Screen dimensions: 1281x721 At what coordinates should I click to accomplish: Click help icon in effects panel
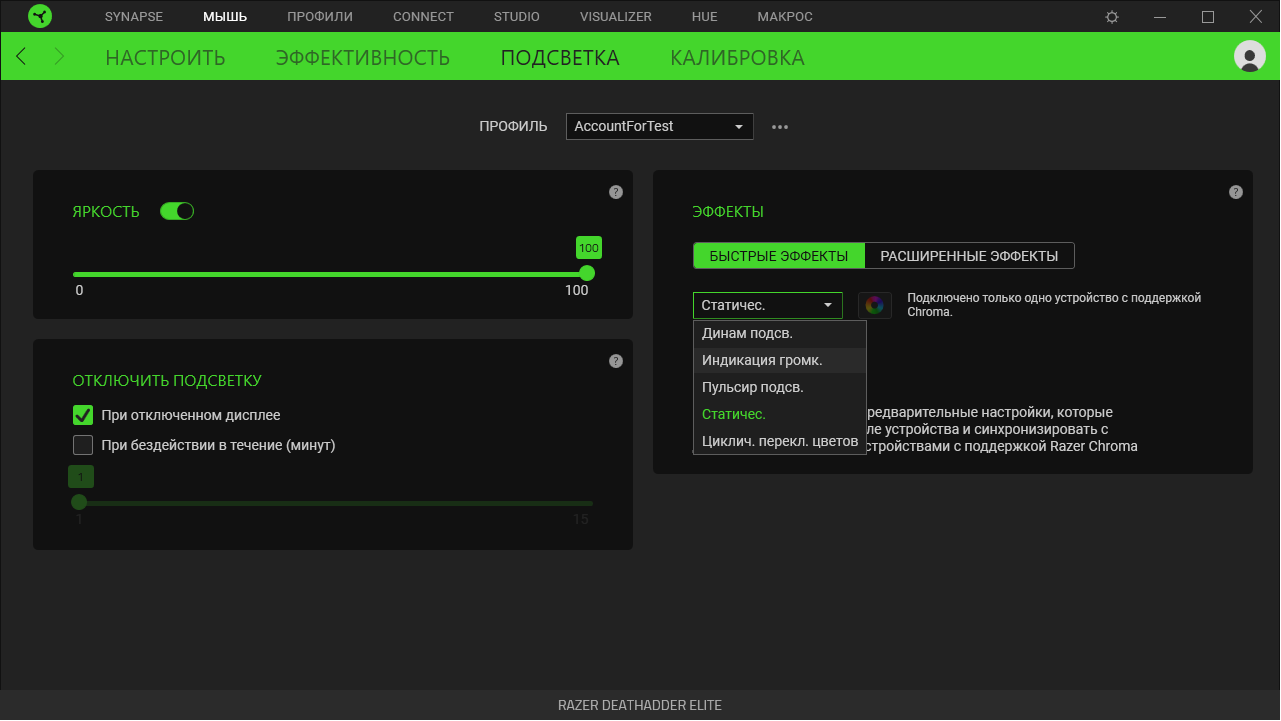1236,192
